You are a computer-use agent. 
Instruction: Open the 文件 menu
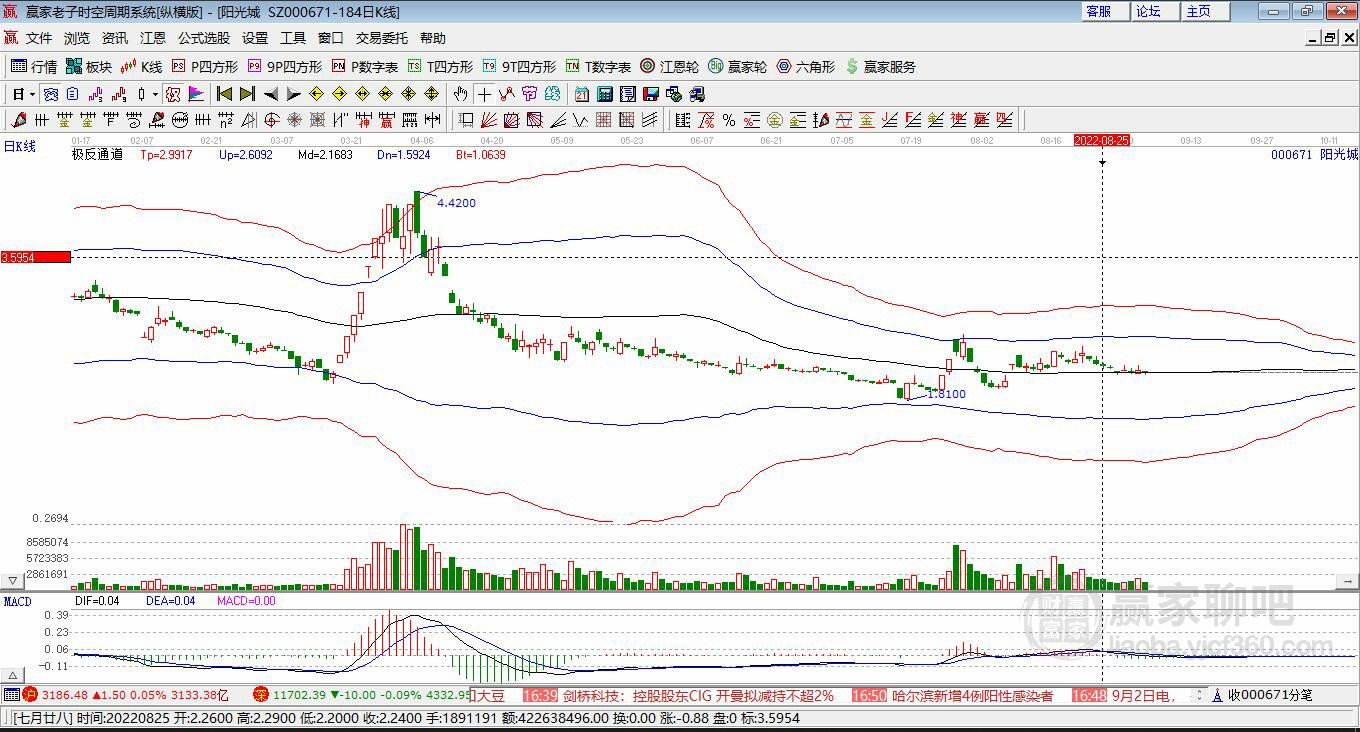[x=39, y=38]
